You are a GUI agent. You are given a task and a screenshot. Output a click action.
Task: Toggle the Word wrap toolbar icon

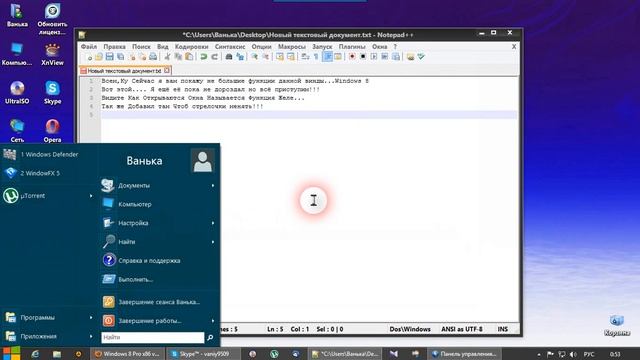(x=305, y=57)
